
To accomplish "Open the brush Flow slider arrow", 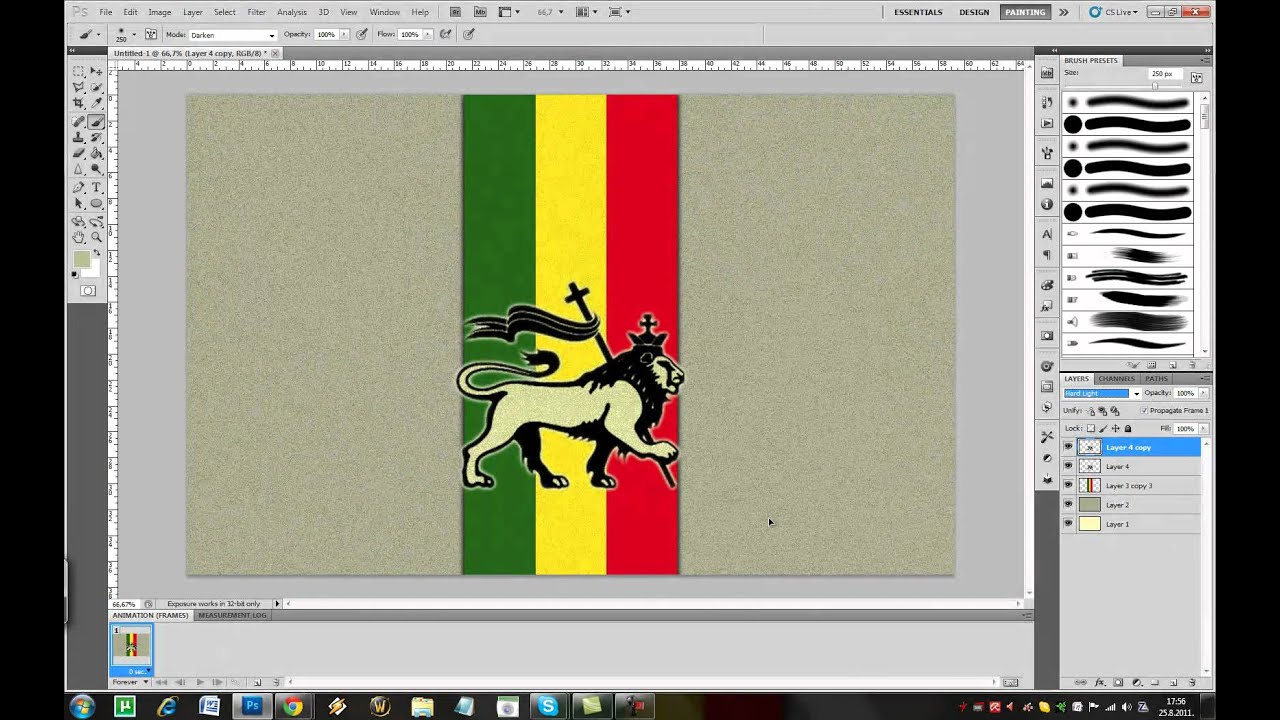I will tap(428, 34).
